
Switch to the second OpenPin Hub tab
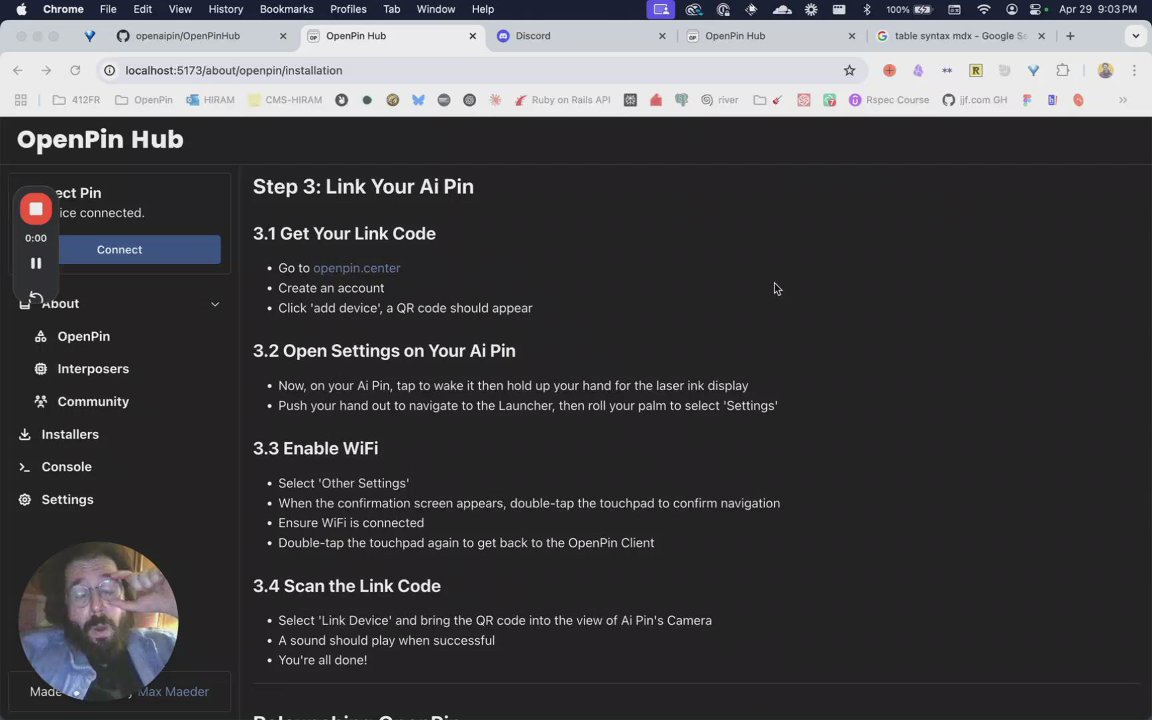click(x=735, y=36)
